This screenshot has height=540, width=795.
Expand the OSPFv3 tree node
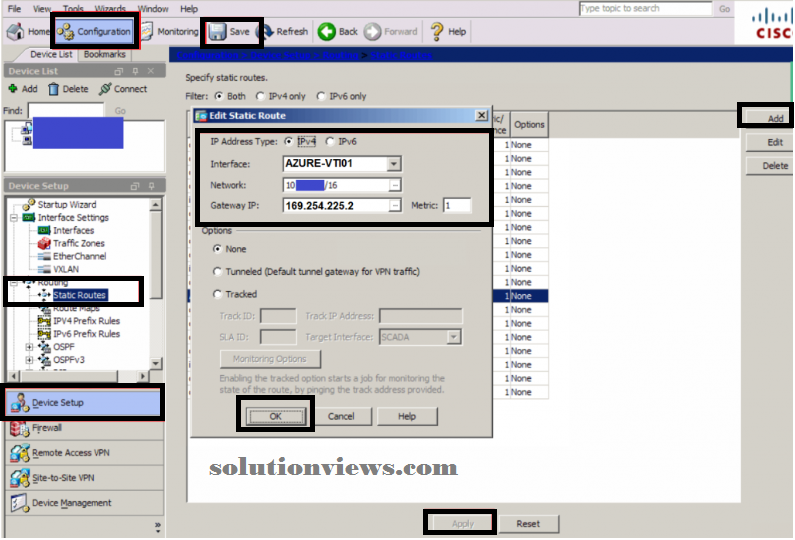point(29,360)
